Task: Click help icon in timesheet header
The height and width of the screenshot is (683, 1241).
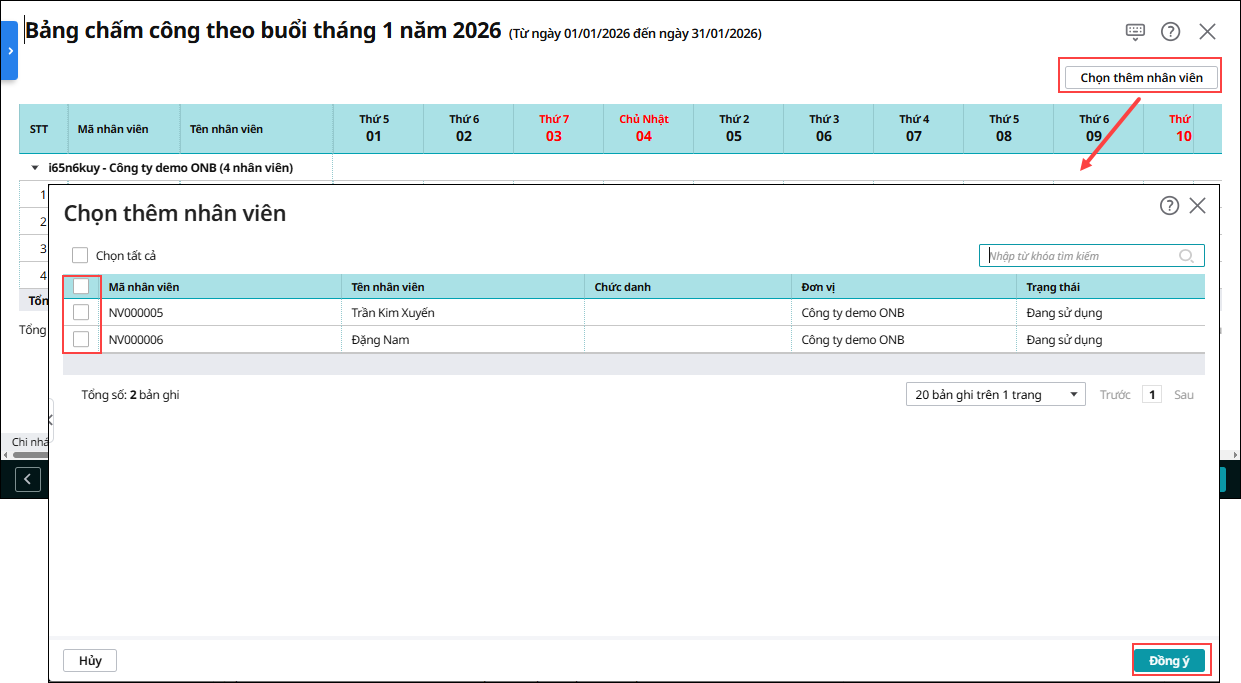Action: click(1170, 31)
